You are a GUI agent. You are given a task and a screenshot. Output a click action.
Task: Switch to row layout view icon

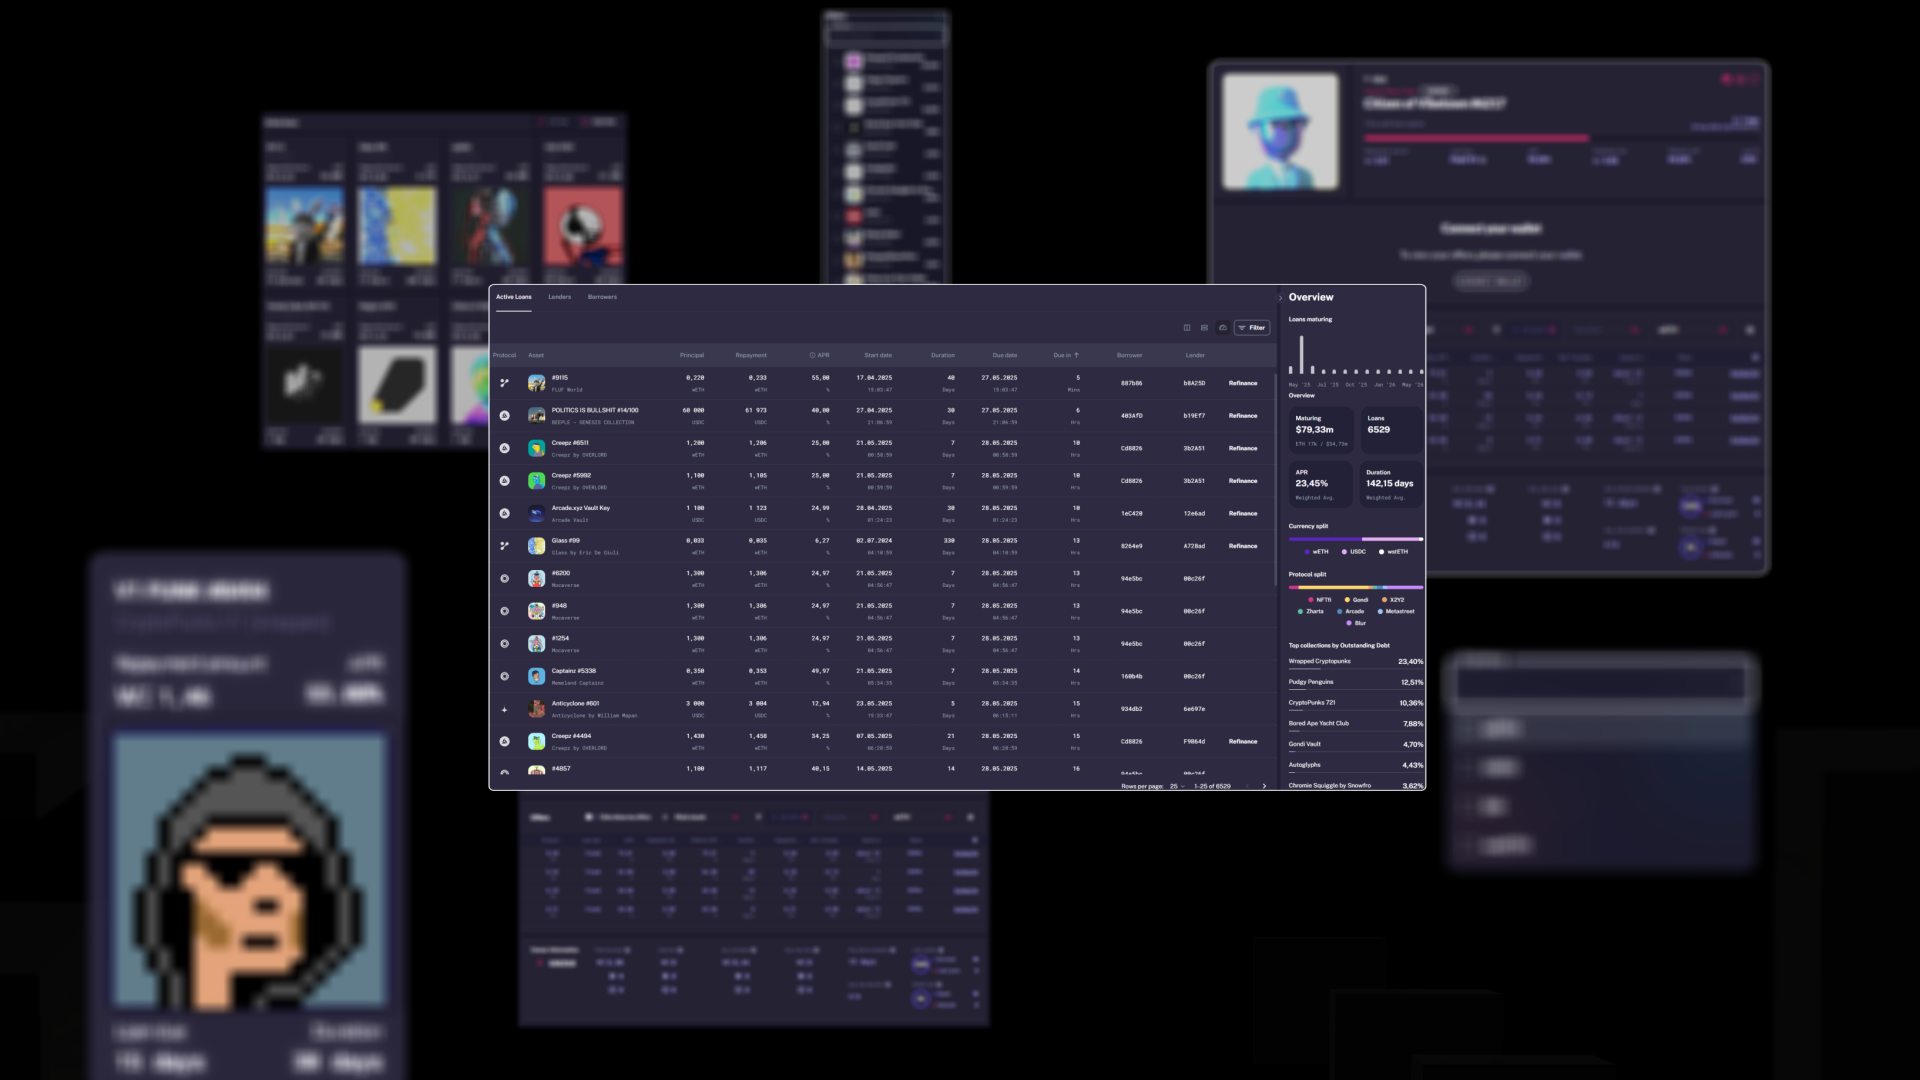point(1204,328)
